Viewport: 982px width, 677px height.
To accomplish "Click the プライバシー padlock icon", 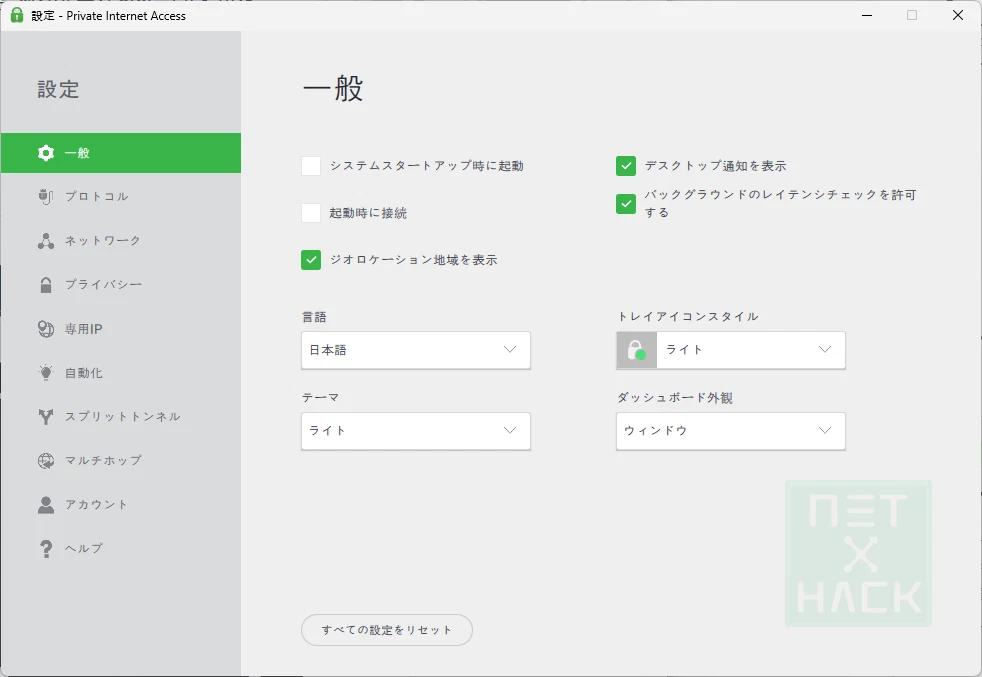I will point(45,285).
